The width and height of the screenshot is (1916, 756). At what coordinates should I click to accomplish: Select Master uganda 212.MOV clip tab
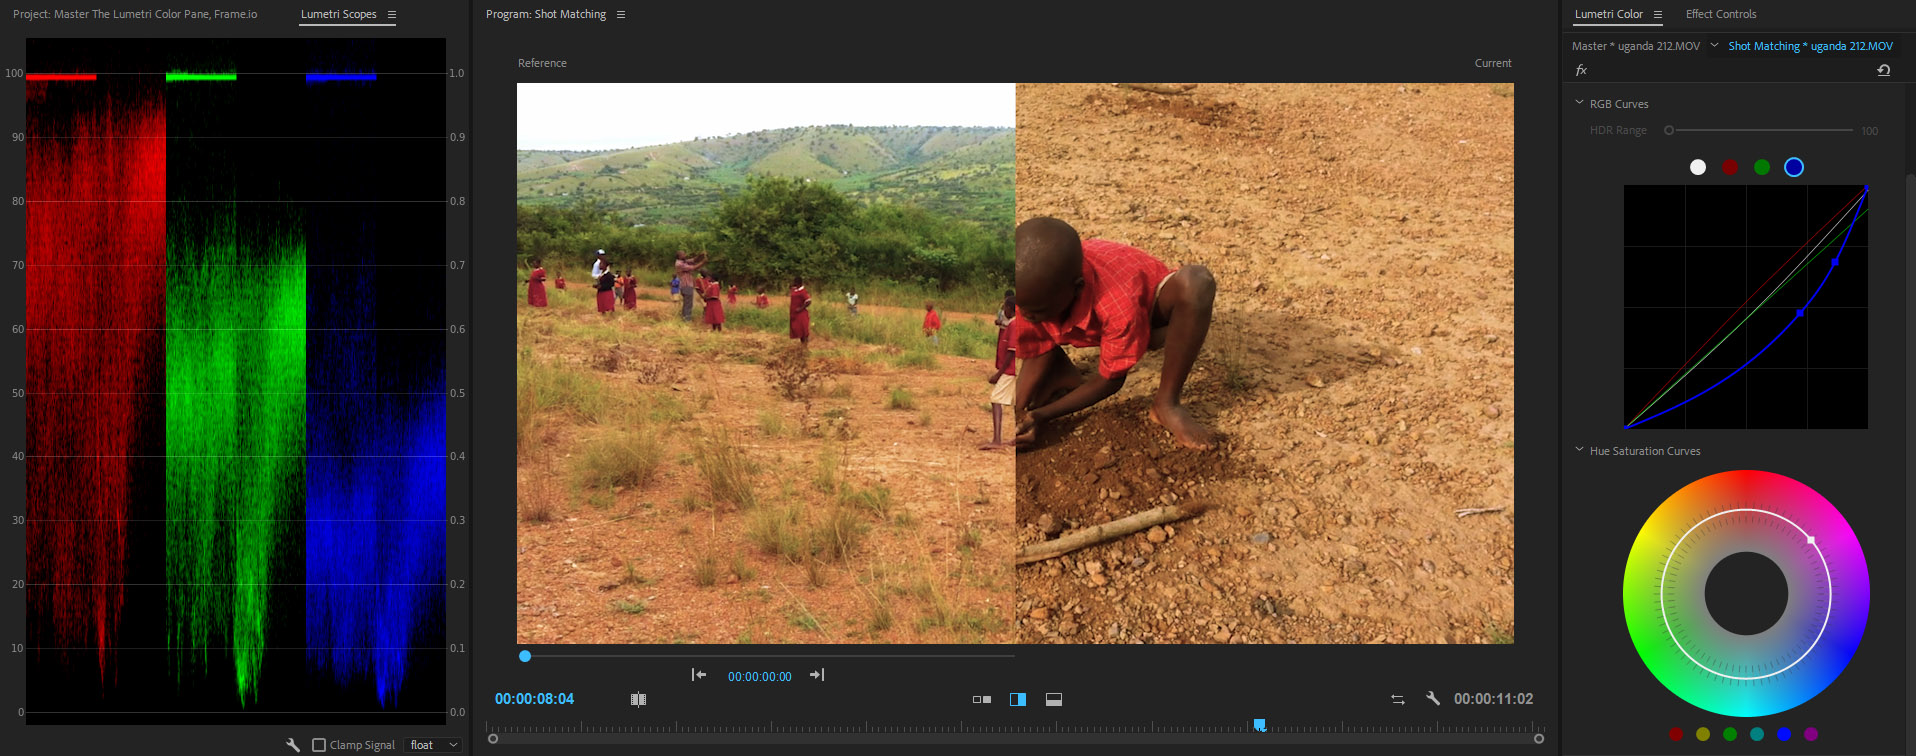1636,46
